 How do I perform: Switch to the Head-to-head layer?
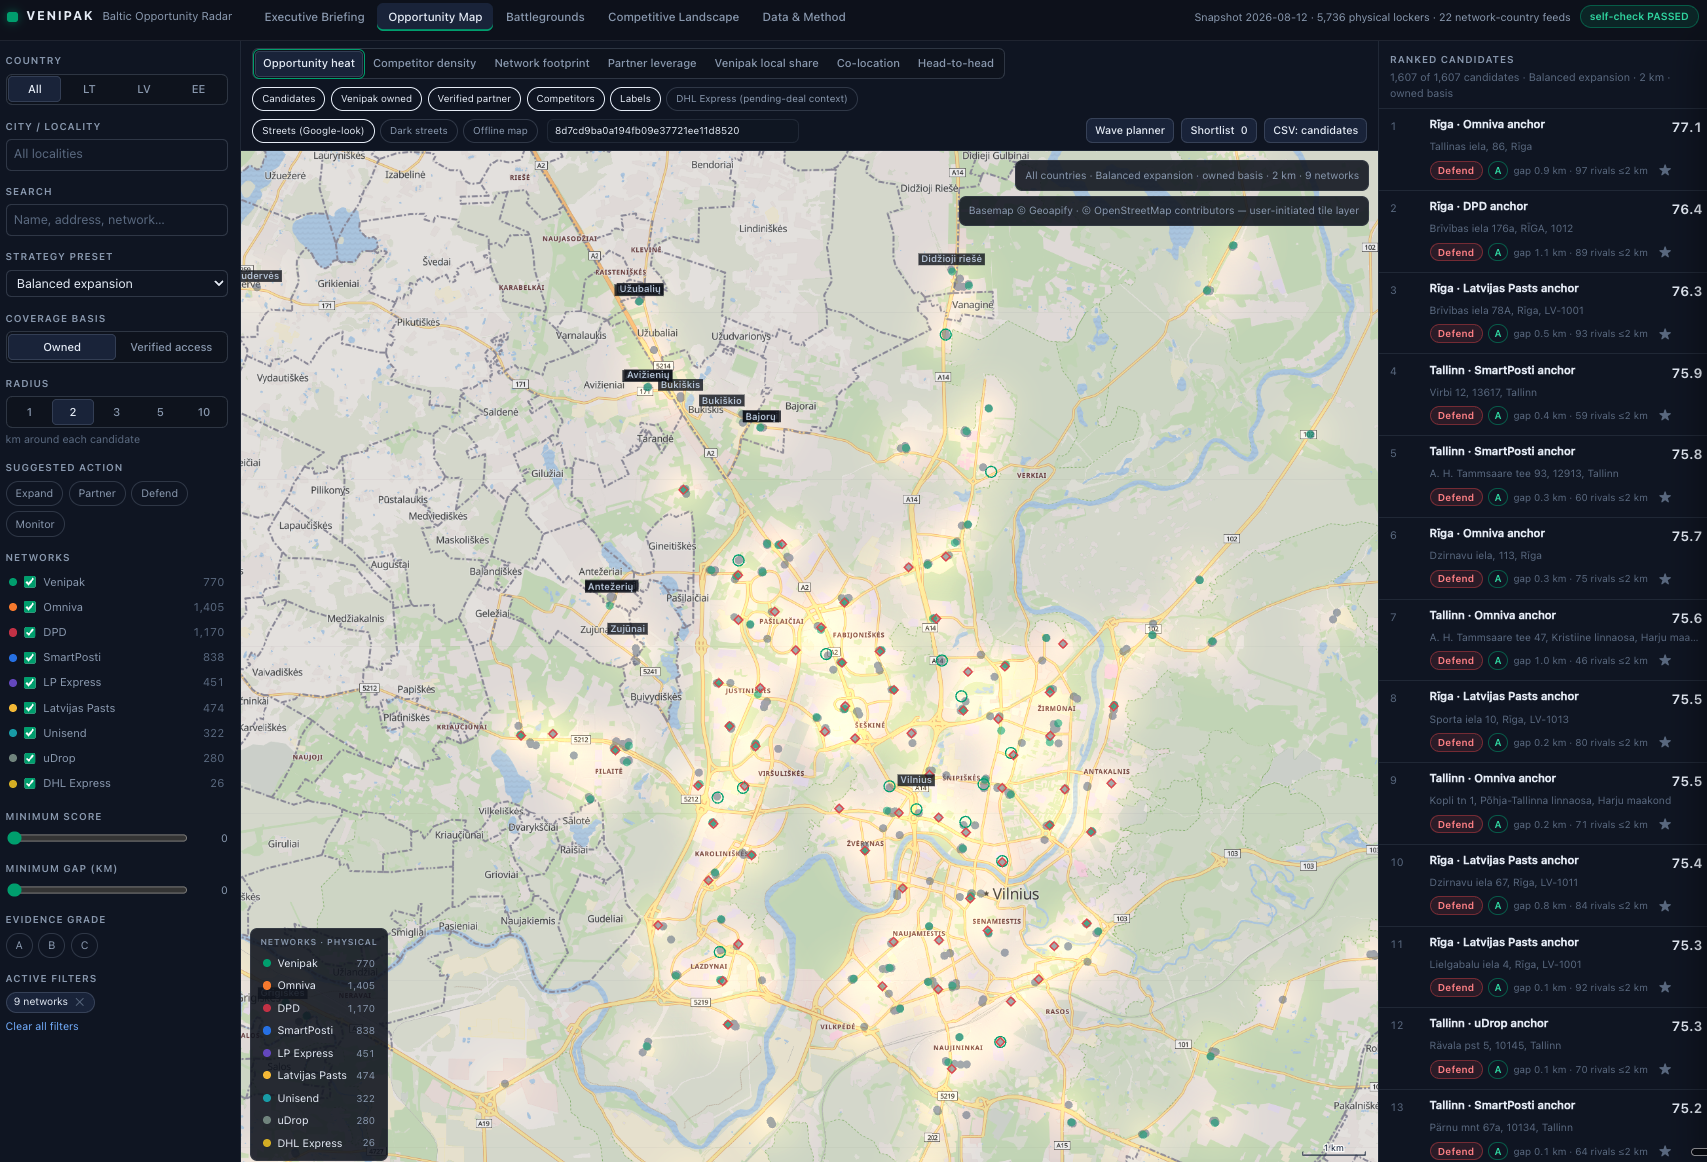956,63
